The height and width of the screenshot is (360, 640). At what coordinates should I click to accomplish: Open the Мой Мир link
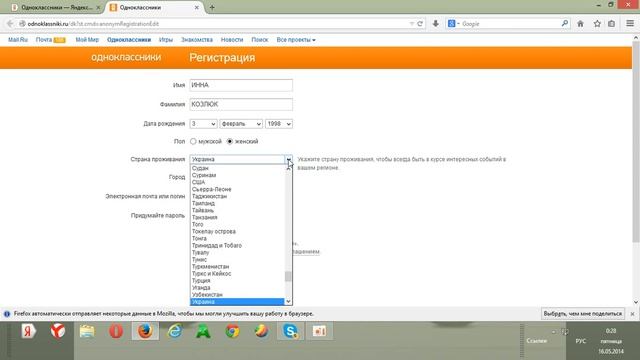87,40
